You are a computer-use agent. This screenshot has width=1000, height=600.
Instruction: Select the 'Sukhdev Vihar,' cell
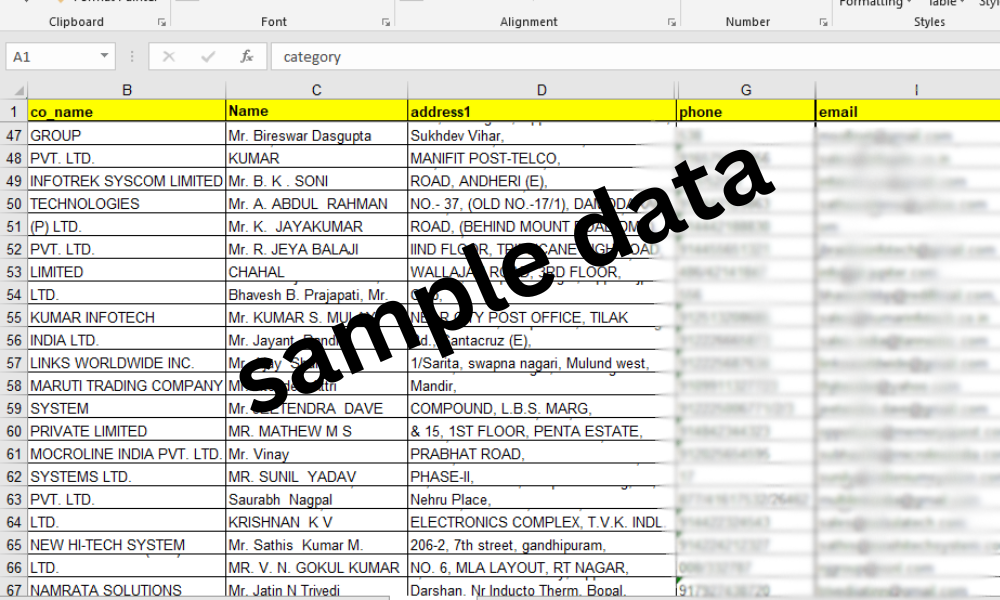pyautogui.click(x=541, y=135)
